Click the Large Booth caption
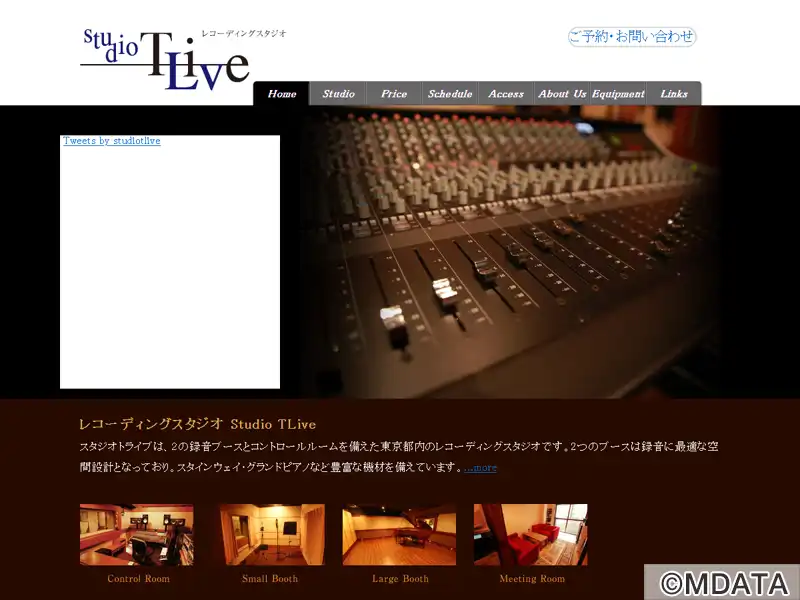This screenshot has width=800, height=600. coord(401,579)
